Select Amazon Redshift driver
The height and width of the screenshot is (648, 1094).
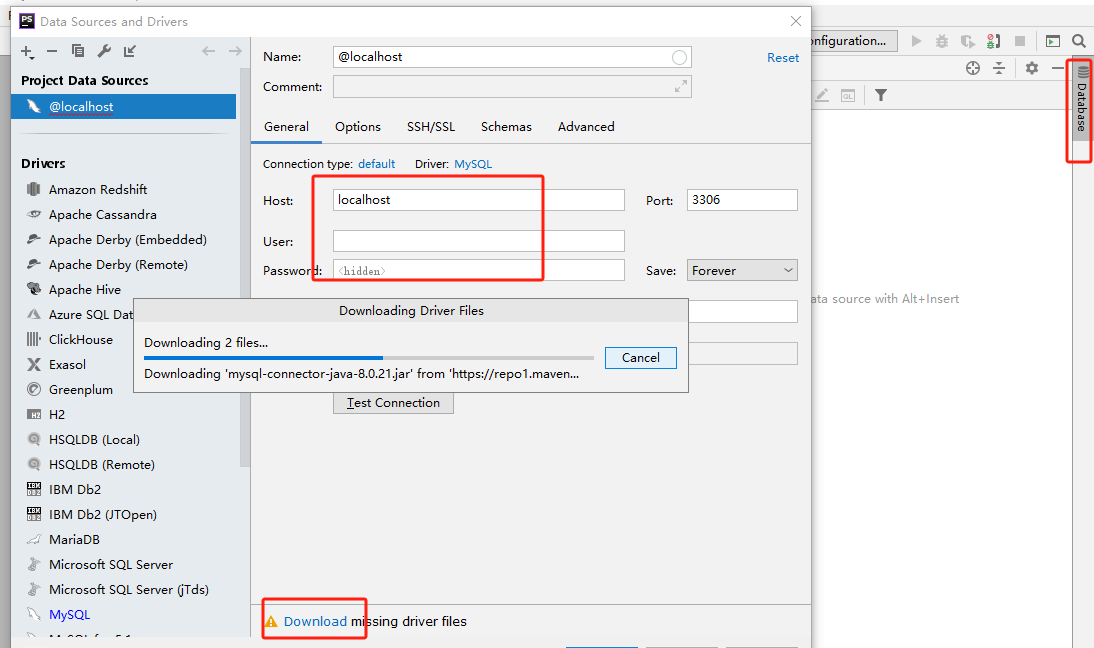[x=98, y=190]
